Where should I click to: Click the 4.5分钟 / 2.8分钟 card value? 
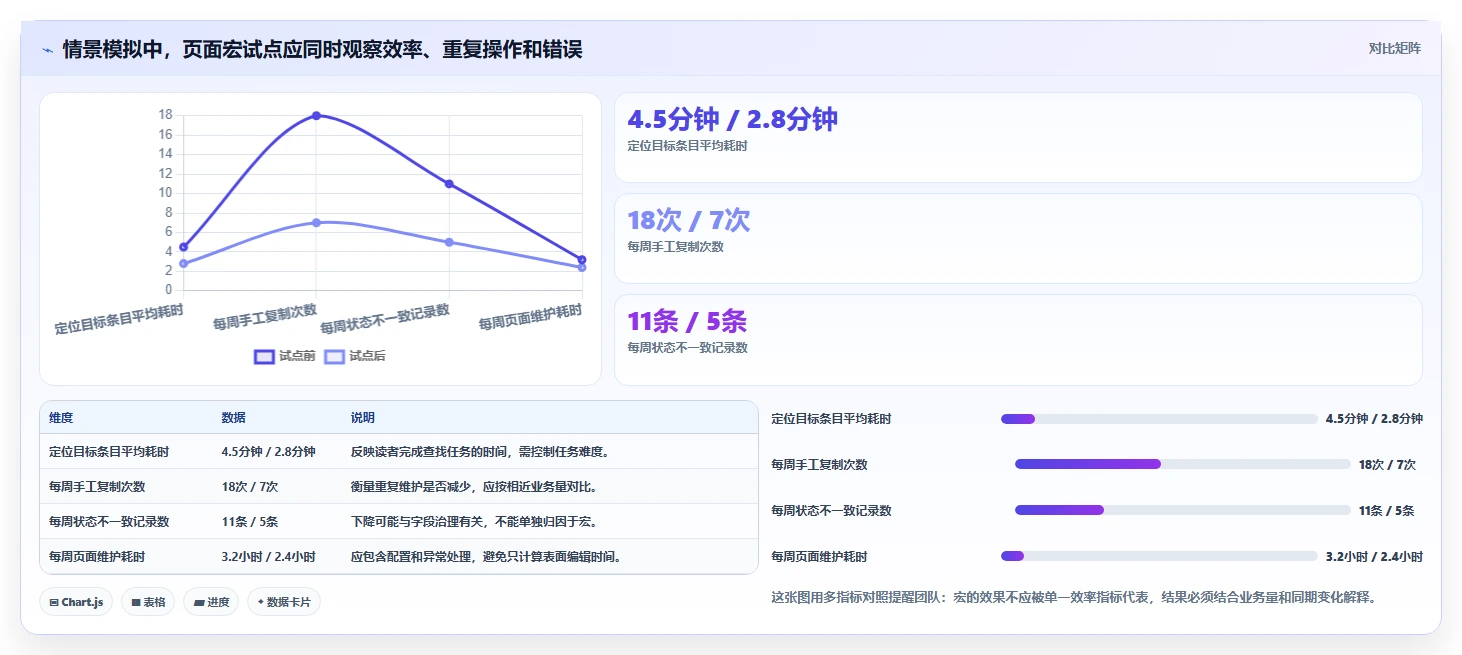pos(732,120)
